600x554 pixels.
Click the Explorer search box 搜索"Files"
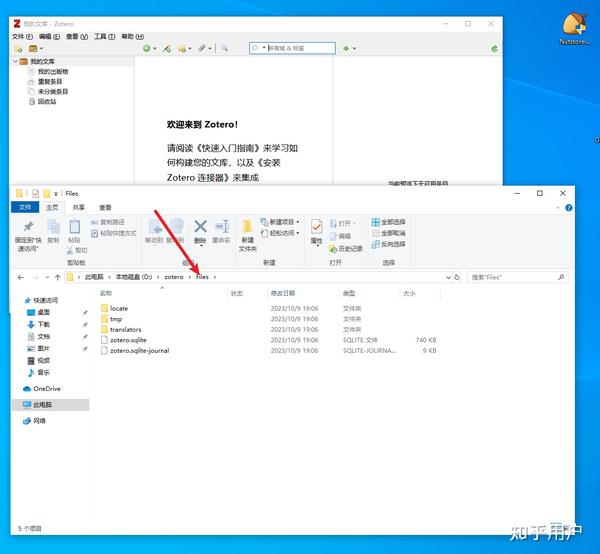pos(518,277)
